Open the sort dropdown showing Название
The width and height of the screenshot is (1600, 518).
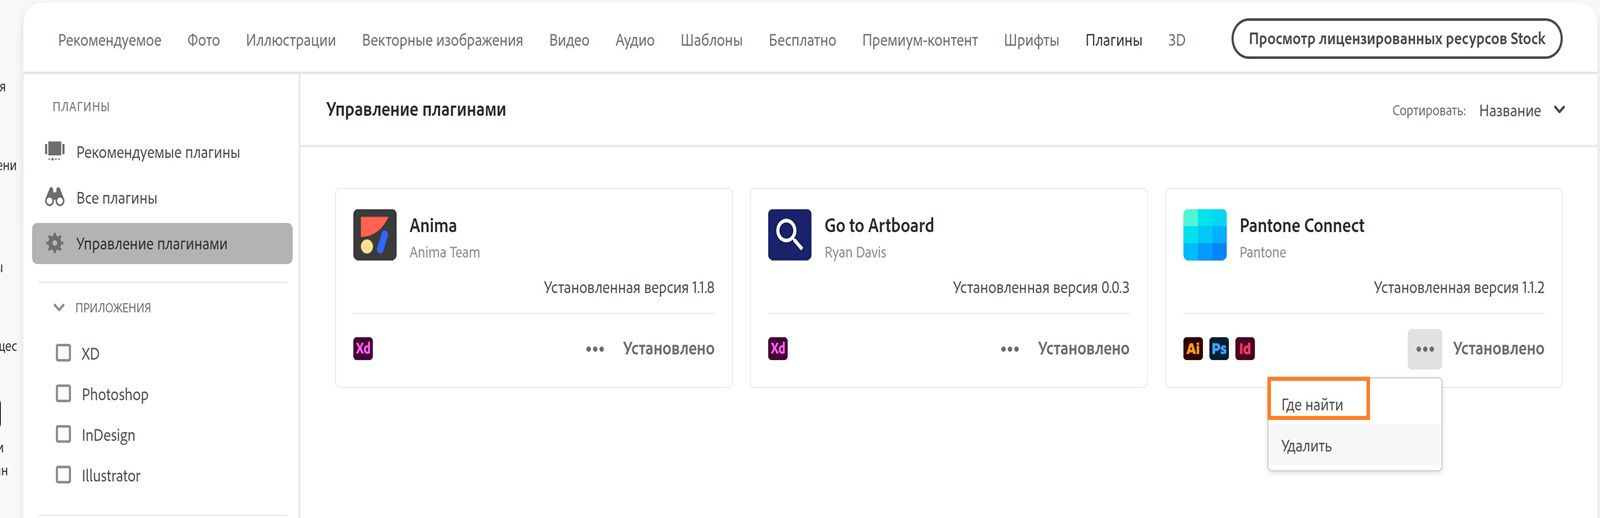click(1522, 110)
